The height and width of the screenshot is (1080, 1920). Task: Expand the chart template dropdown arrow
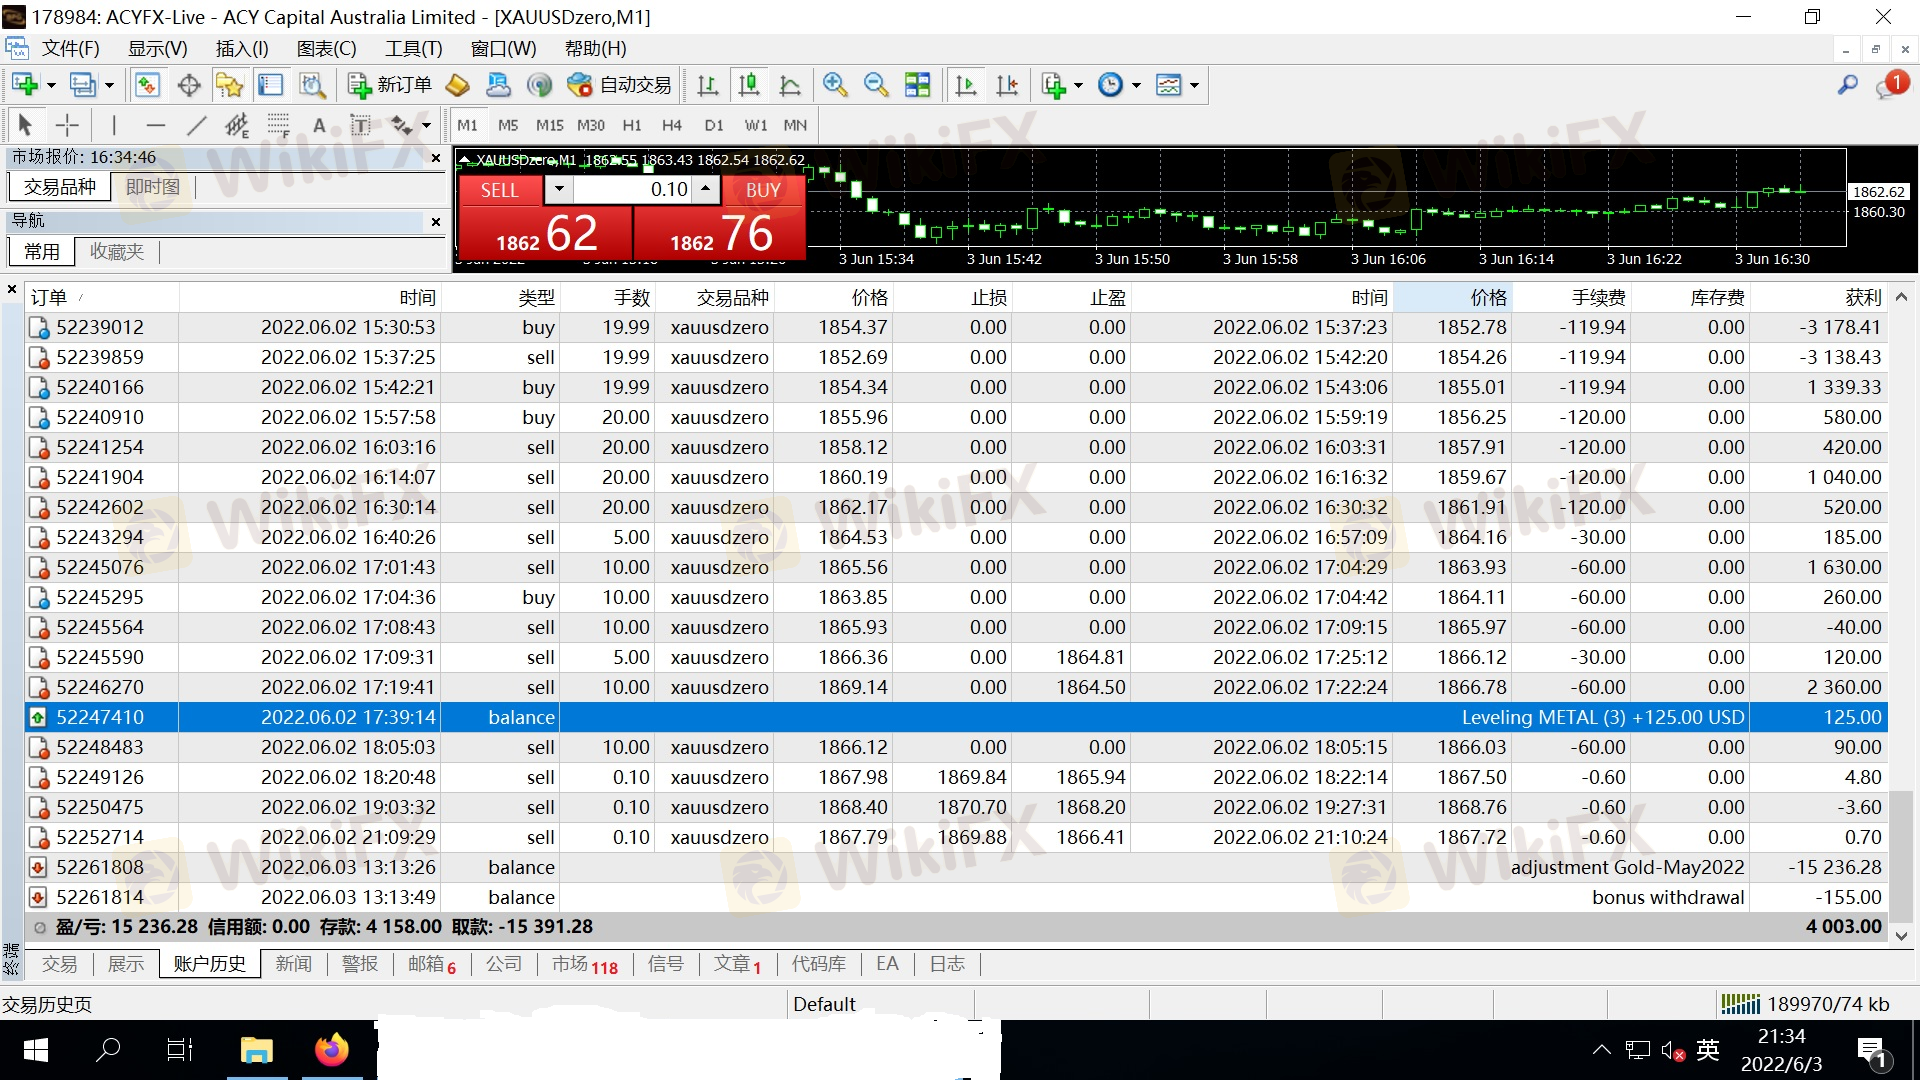point(1194,85)
